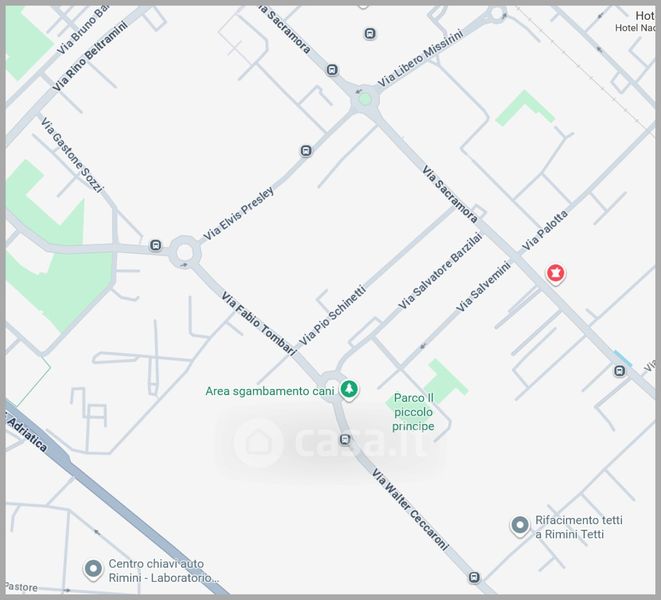Click the bus stop icon on upper Via Sacramora
Screen dimensions: 661x600
332,70
